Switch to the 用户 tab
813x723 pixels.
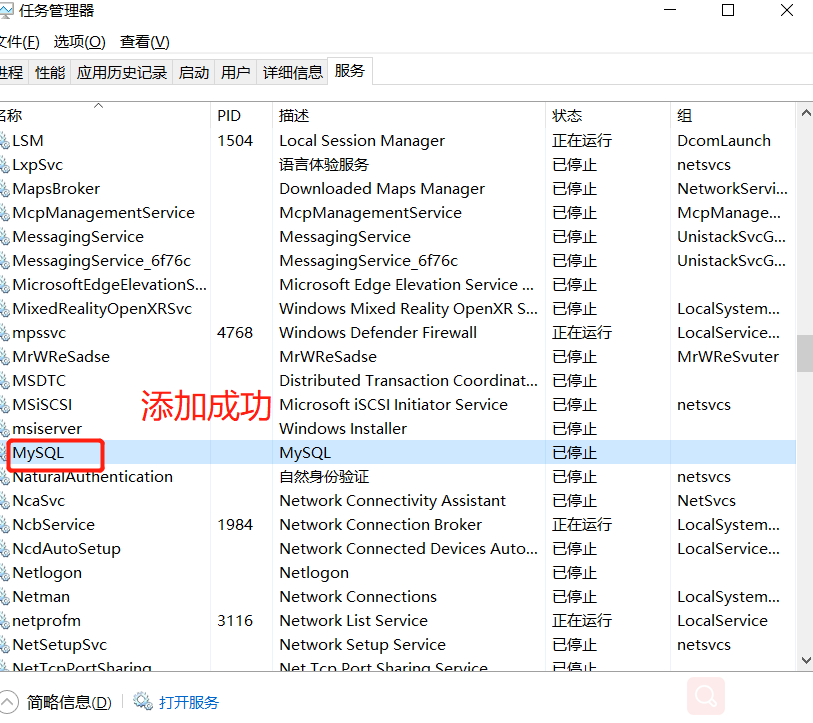tap(235, 72)
